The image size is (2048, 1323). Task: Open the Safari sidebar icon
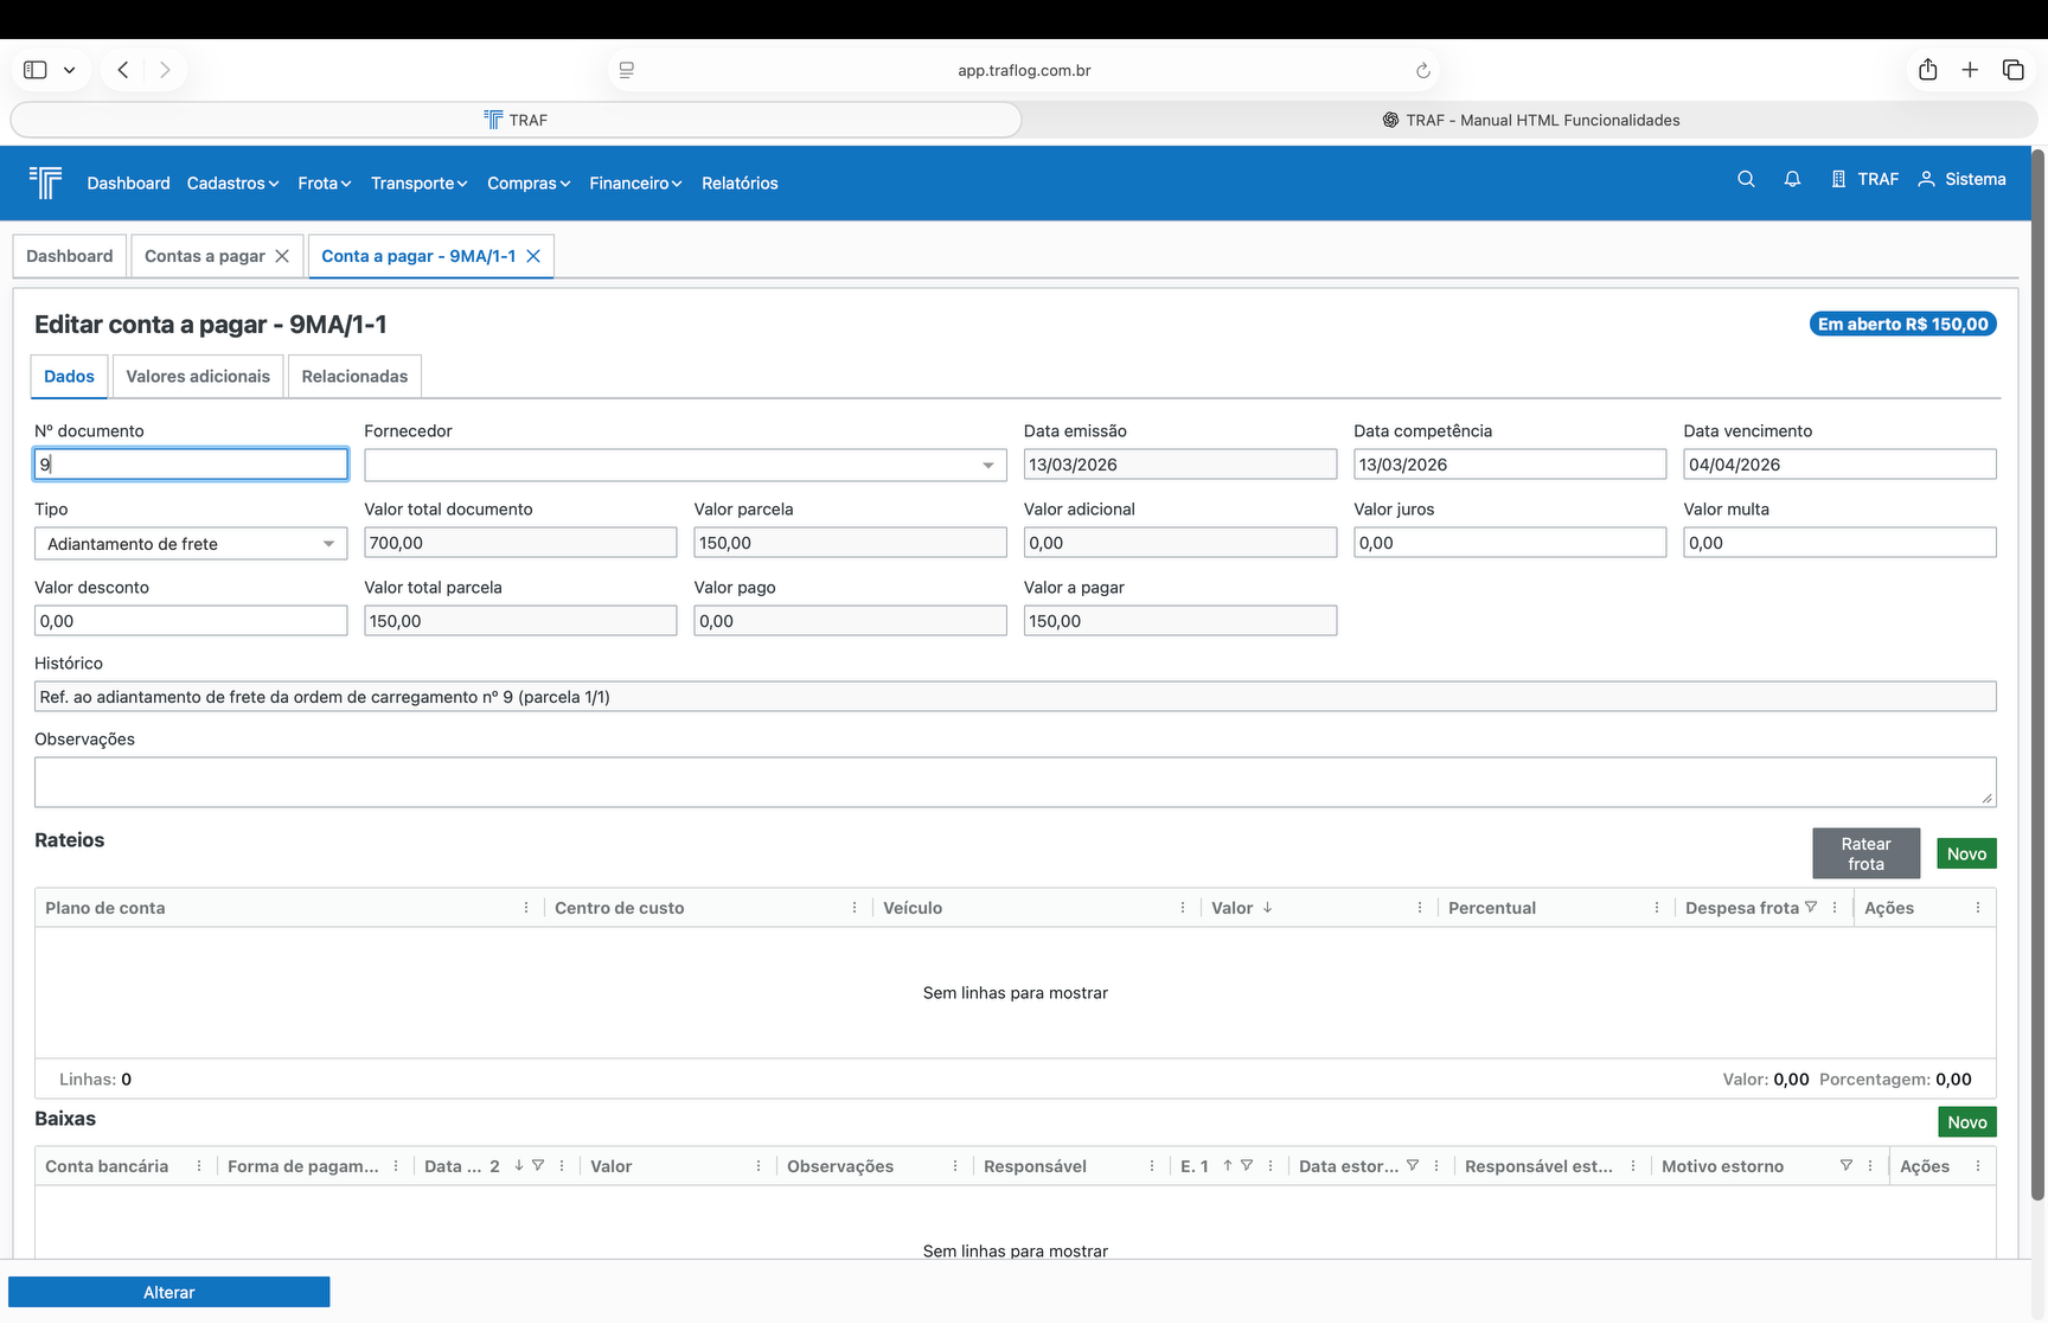[36, 70]
